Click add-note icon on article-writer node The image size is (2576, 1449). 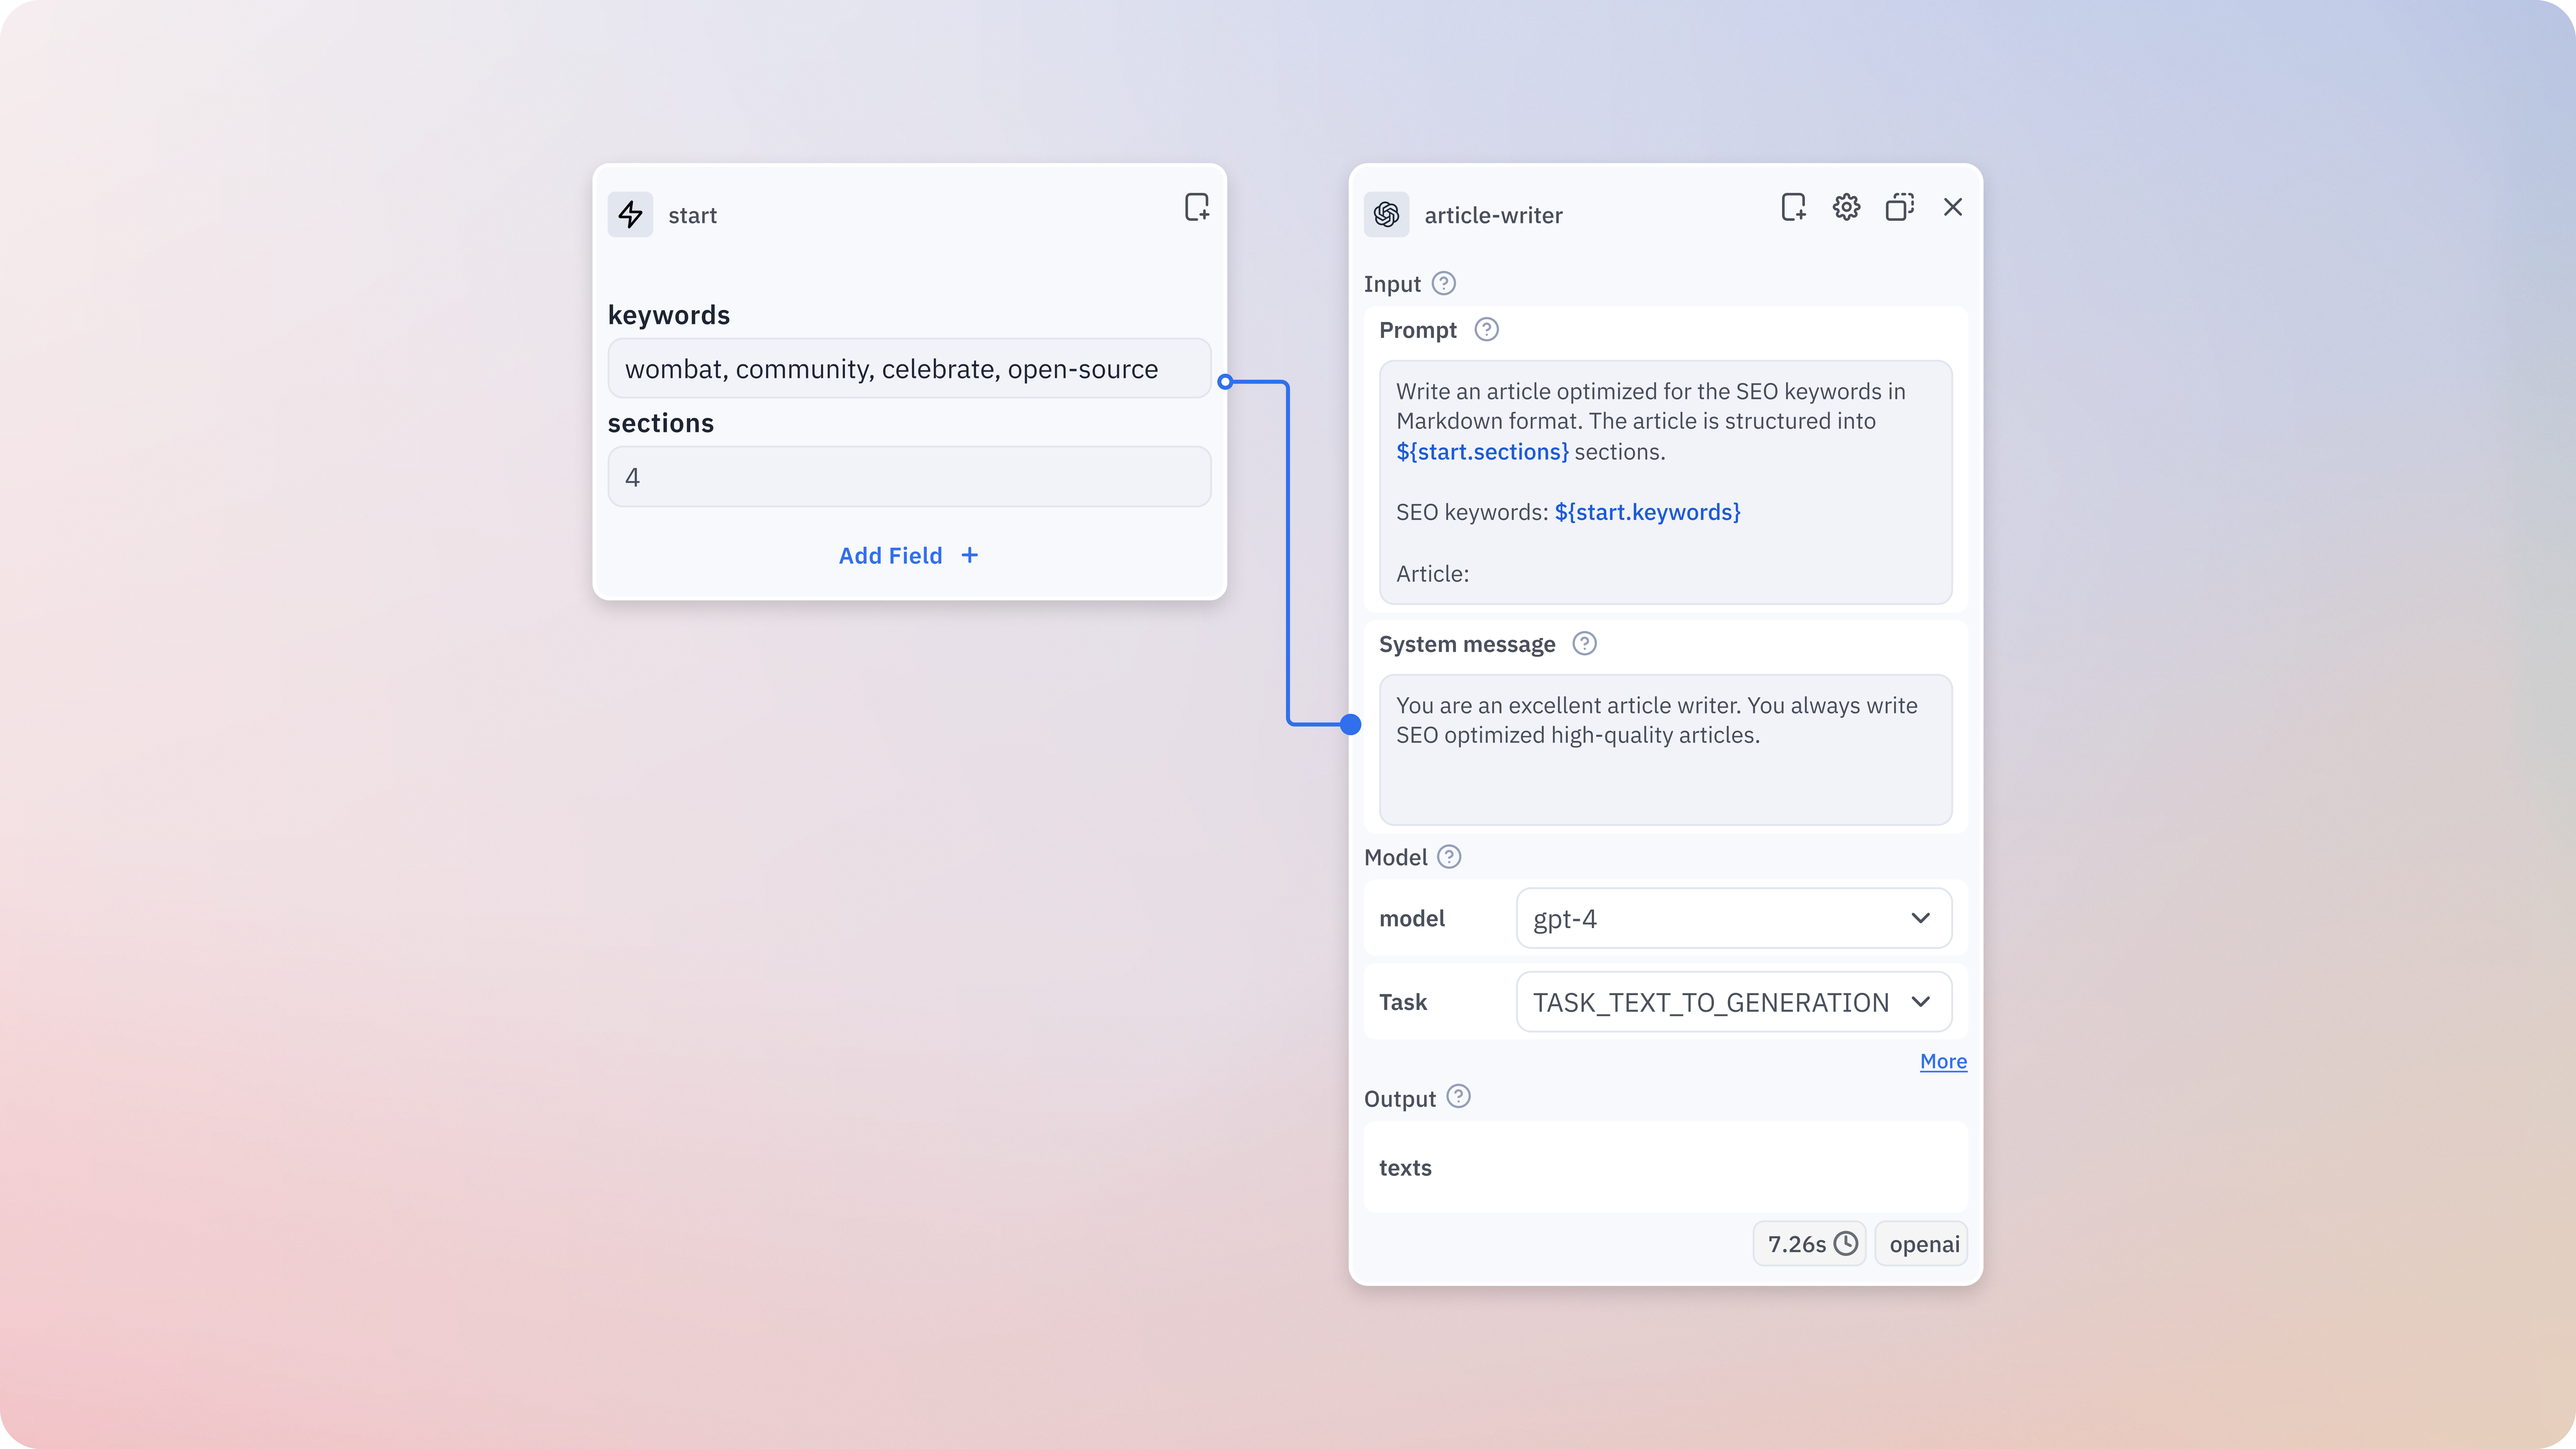click(x=1793, y=207)
